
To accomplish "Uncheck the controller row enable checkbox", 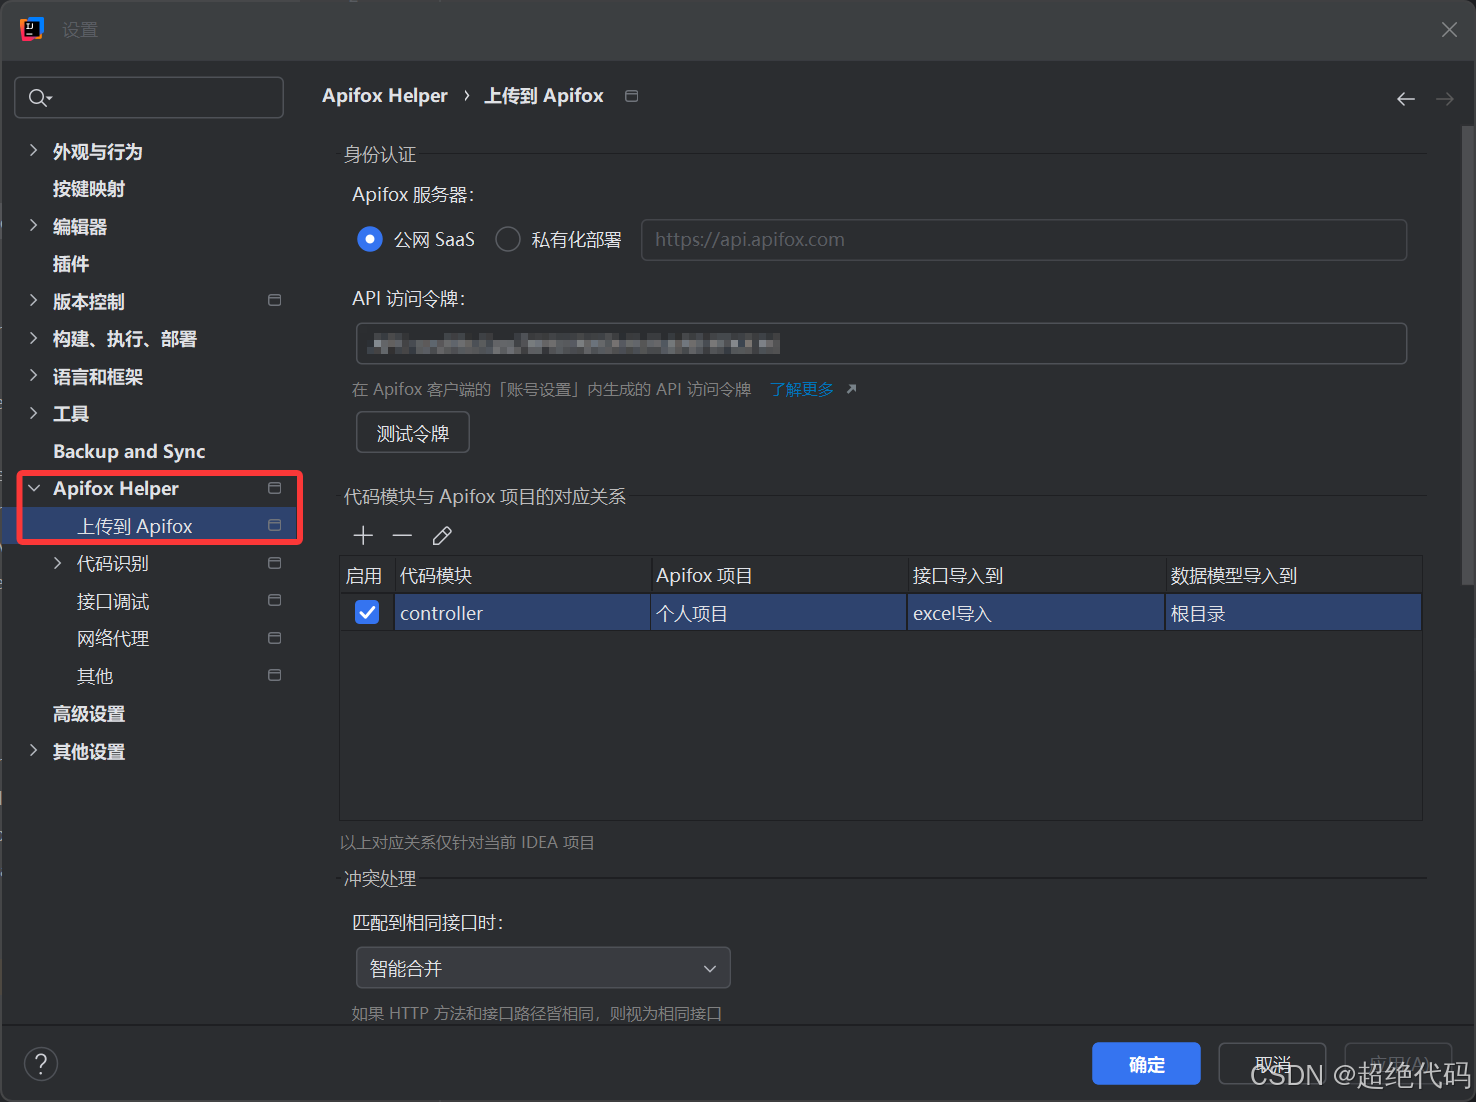I will tap(367, 612).
